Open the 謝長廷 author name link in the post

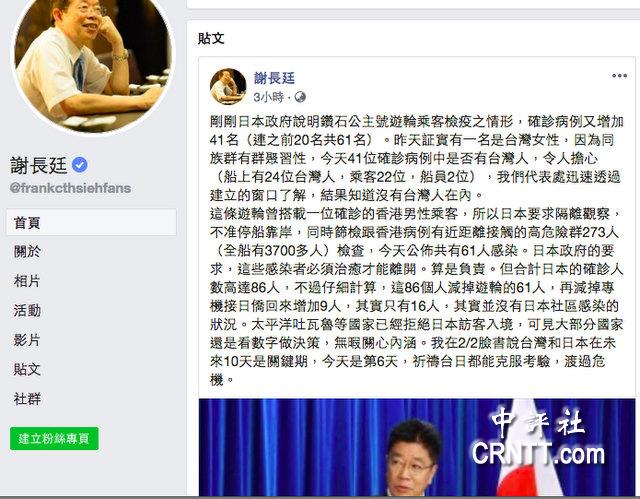coord(274,78)
